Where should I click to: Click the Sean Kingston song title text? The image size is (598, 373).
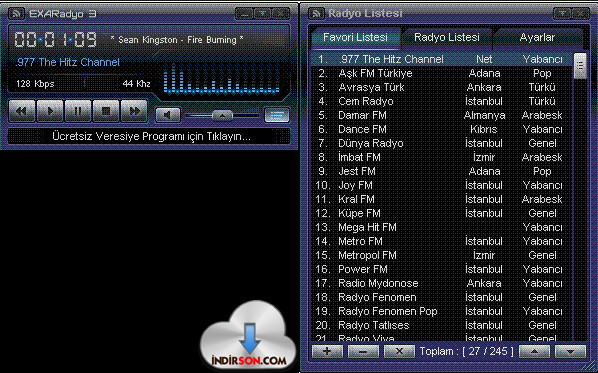point(177,40)
